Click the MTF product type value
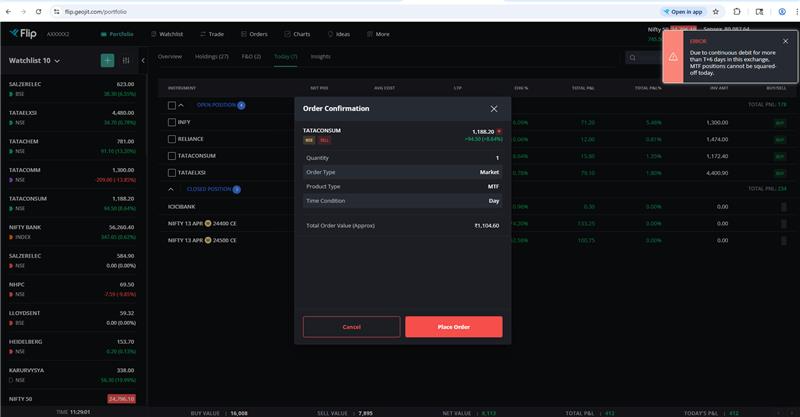 point(493,187)
